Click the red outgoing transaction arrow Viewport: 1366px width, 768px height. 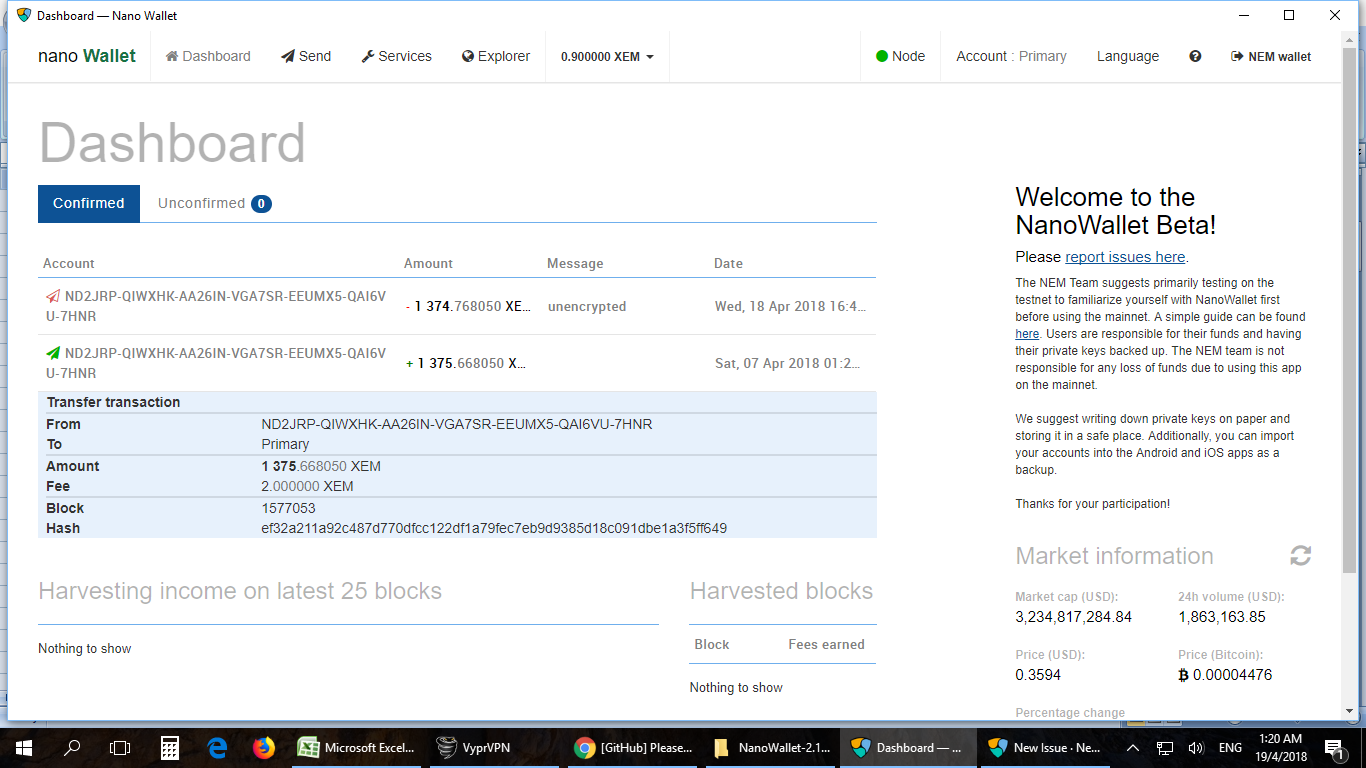pyautogui.click(x=51, y=296)
